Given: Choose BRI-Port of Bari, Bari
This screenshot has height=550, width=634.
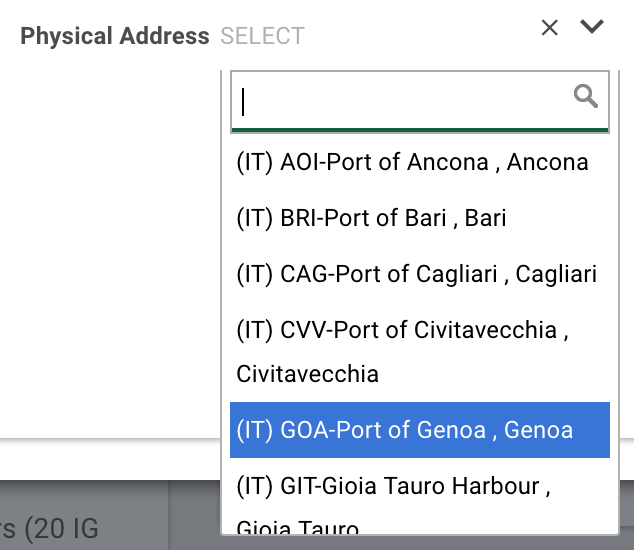Looking at the screenshot, I should (371, 218).
